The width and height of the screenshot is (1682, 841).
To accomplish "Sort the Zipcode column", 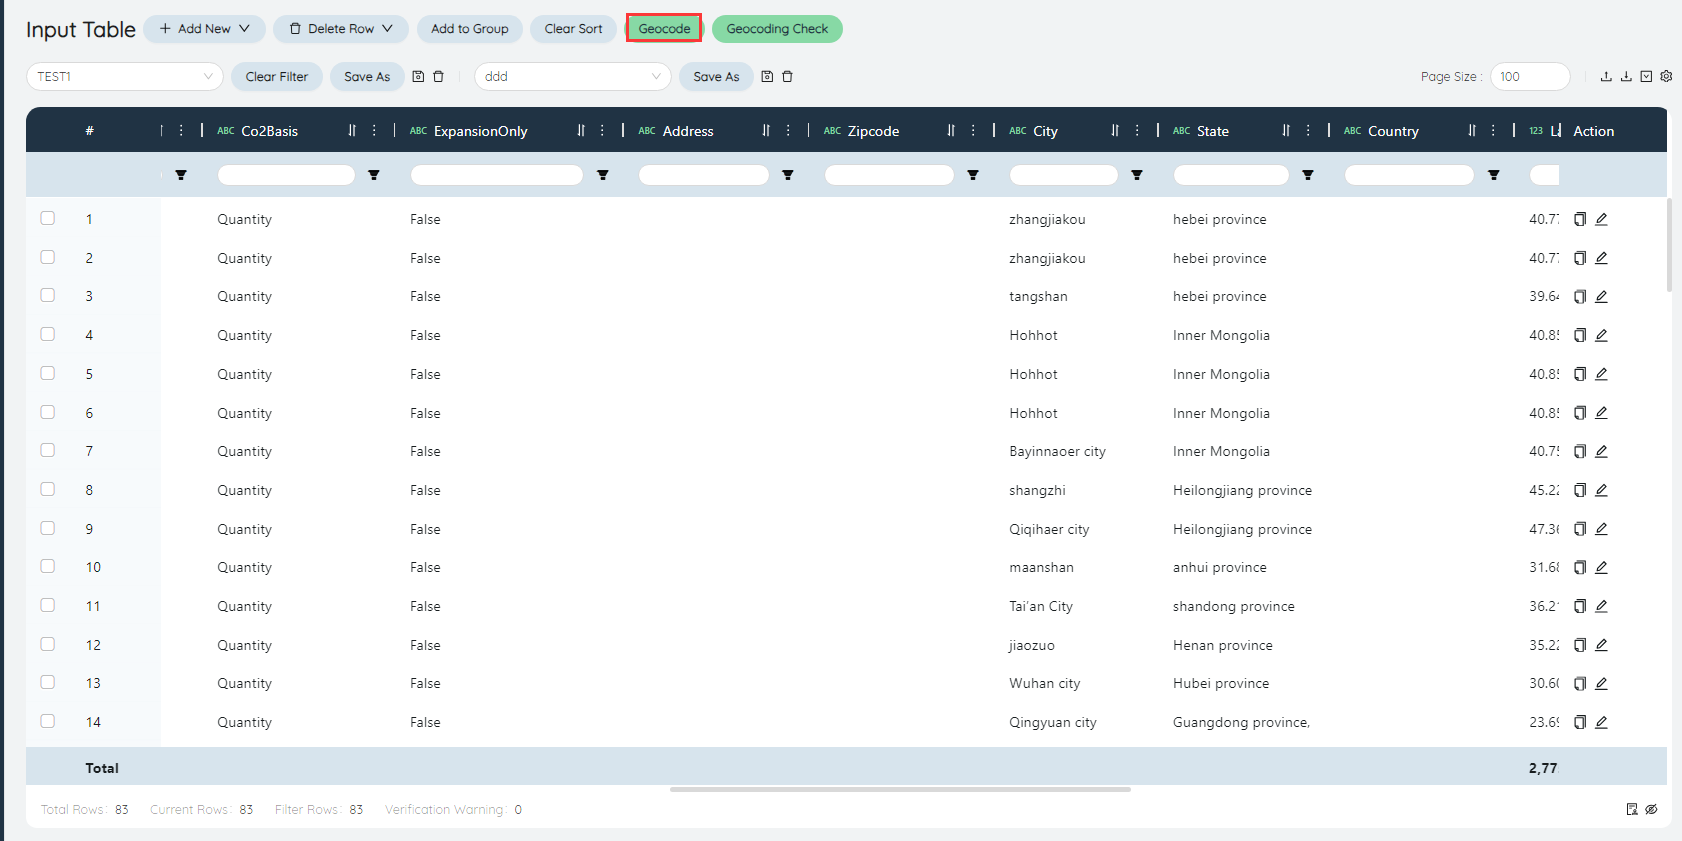I will (x=951, y=130).
